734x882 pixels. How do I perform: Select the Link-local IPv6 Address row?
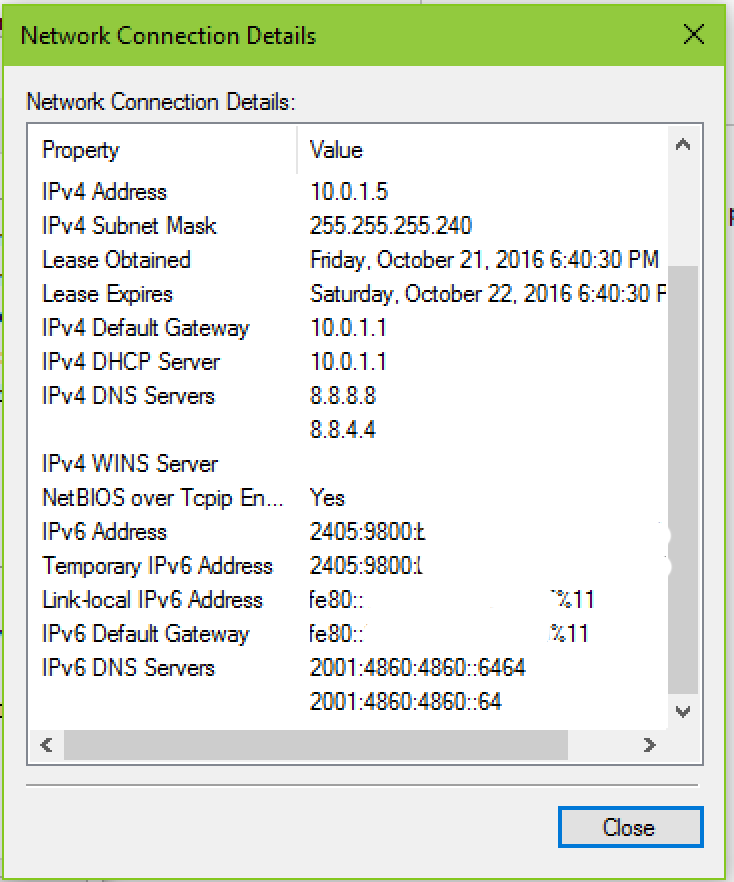click(x=349, y=600)
